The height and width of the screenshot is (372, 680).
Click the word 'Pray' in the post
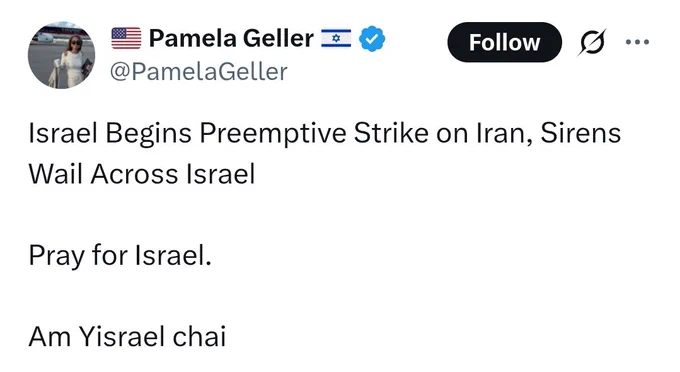pyautogui.click(x=56, y=255)
